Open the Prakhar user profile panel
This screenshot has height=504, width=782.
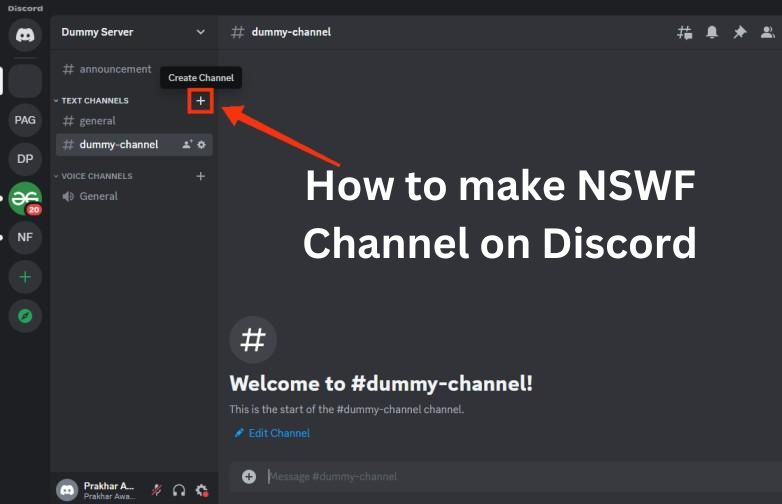[97, 490]
